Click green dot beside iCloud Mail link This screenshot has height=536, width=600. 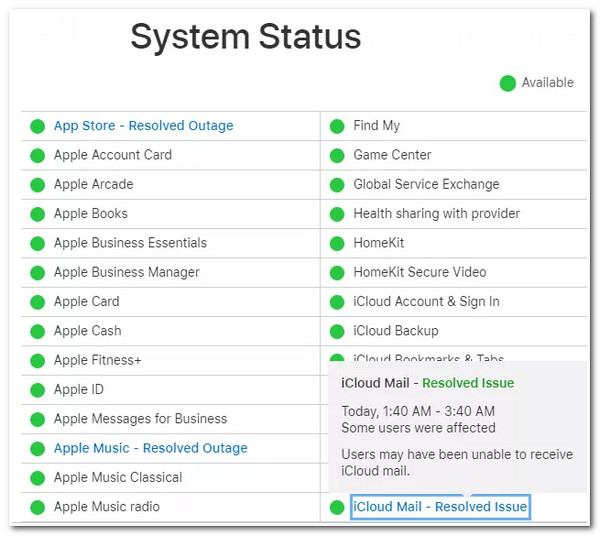click(337, 507)
